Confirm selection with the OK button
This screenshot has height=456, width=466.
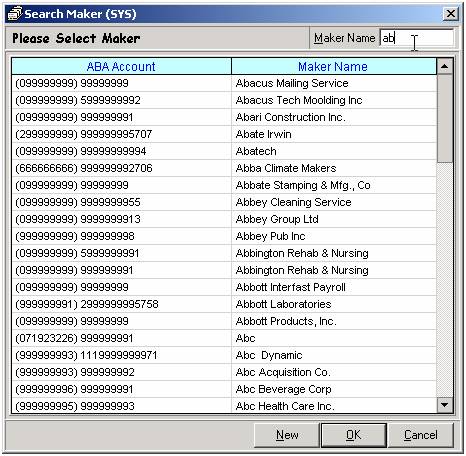pyautogui.click(x=354, y=435)
